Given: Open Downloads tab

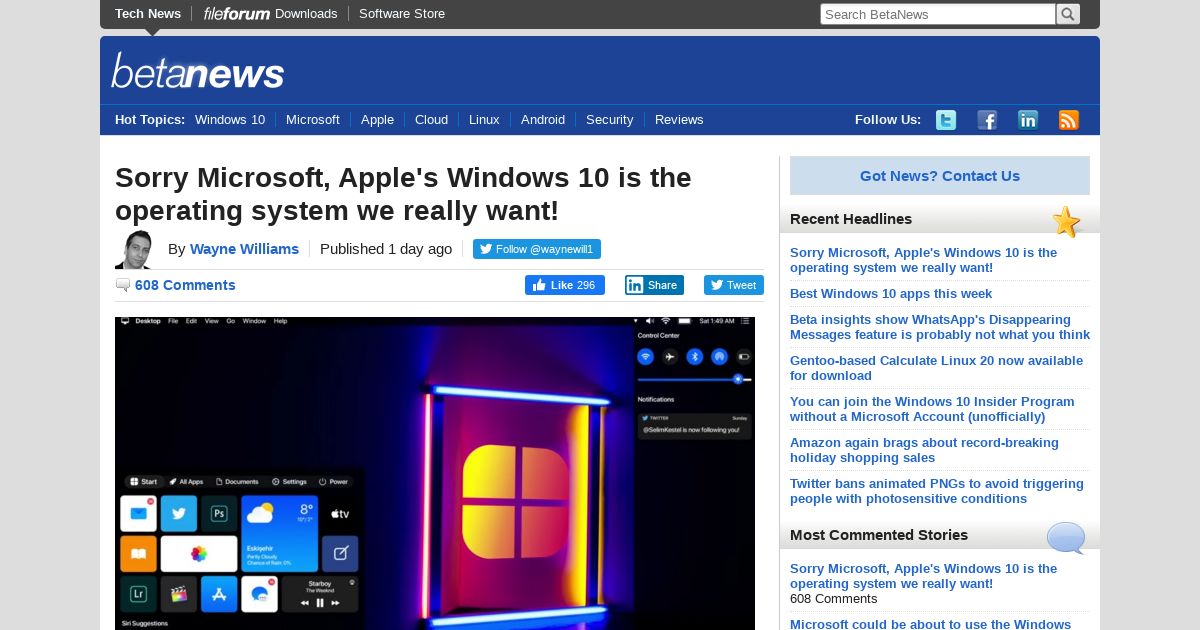Looking at the screenshot, I should point(306,14).
